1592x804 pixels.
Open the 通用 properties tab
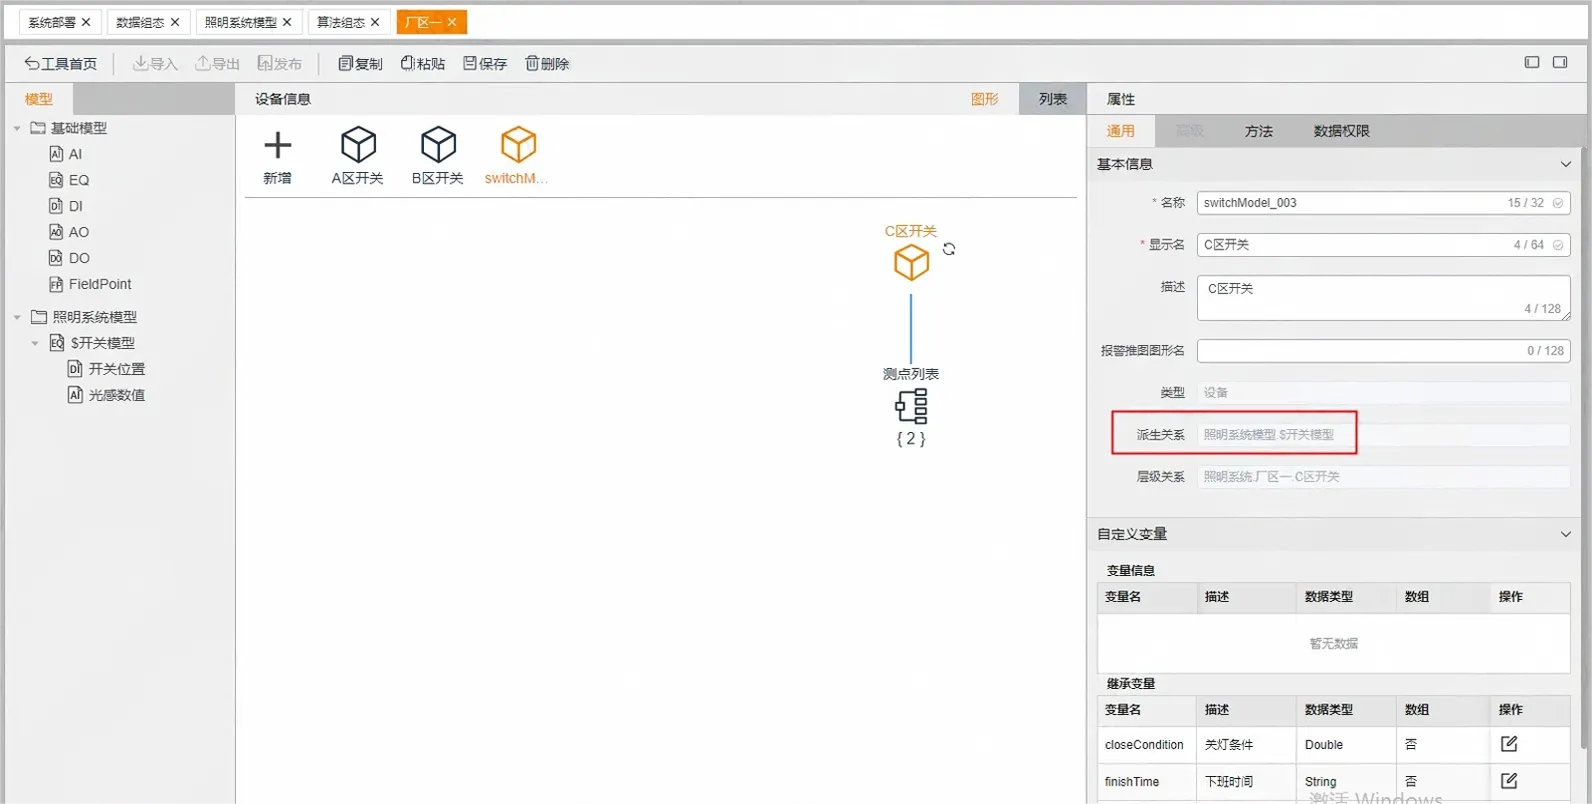(1120, 131)
